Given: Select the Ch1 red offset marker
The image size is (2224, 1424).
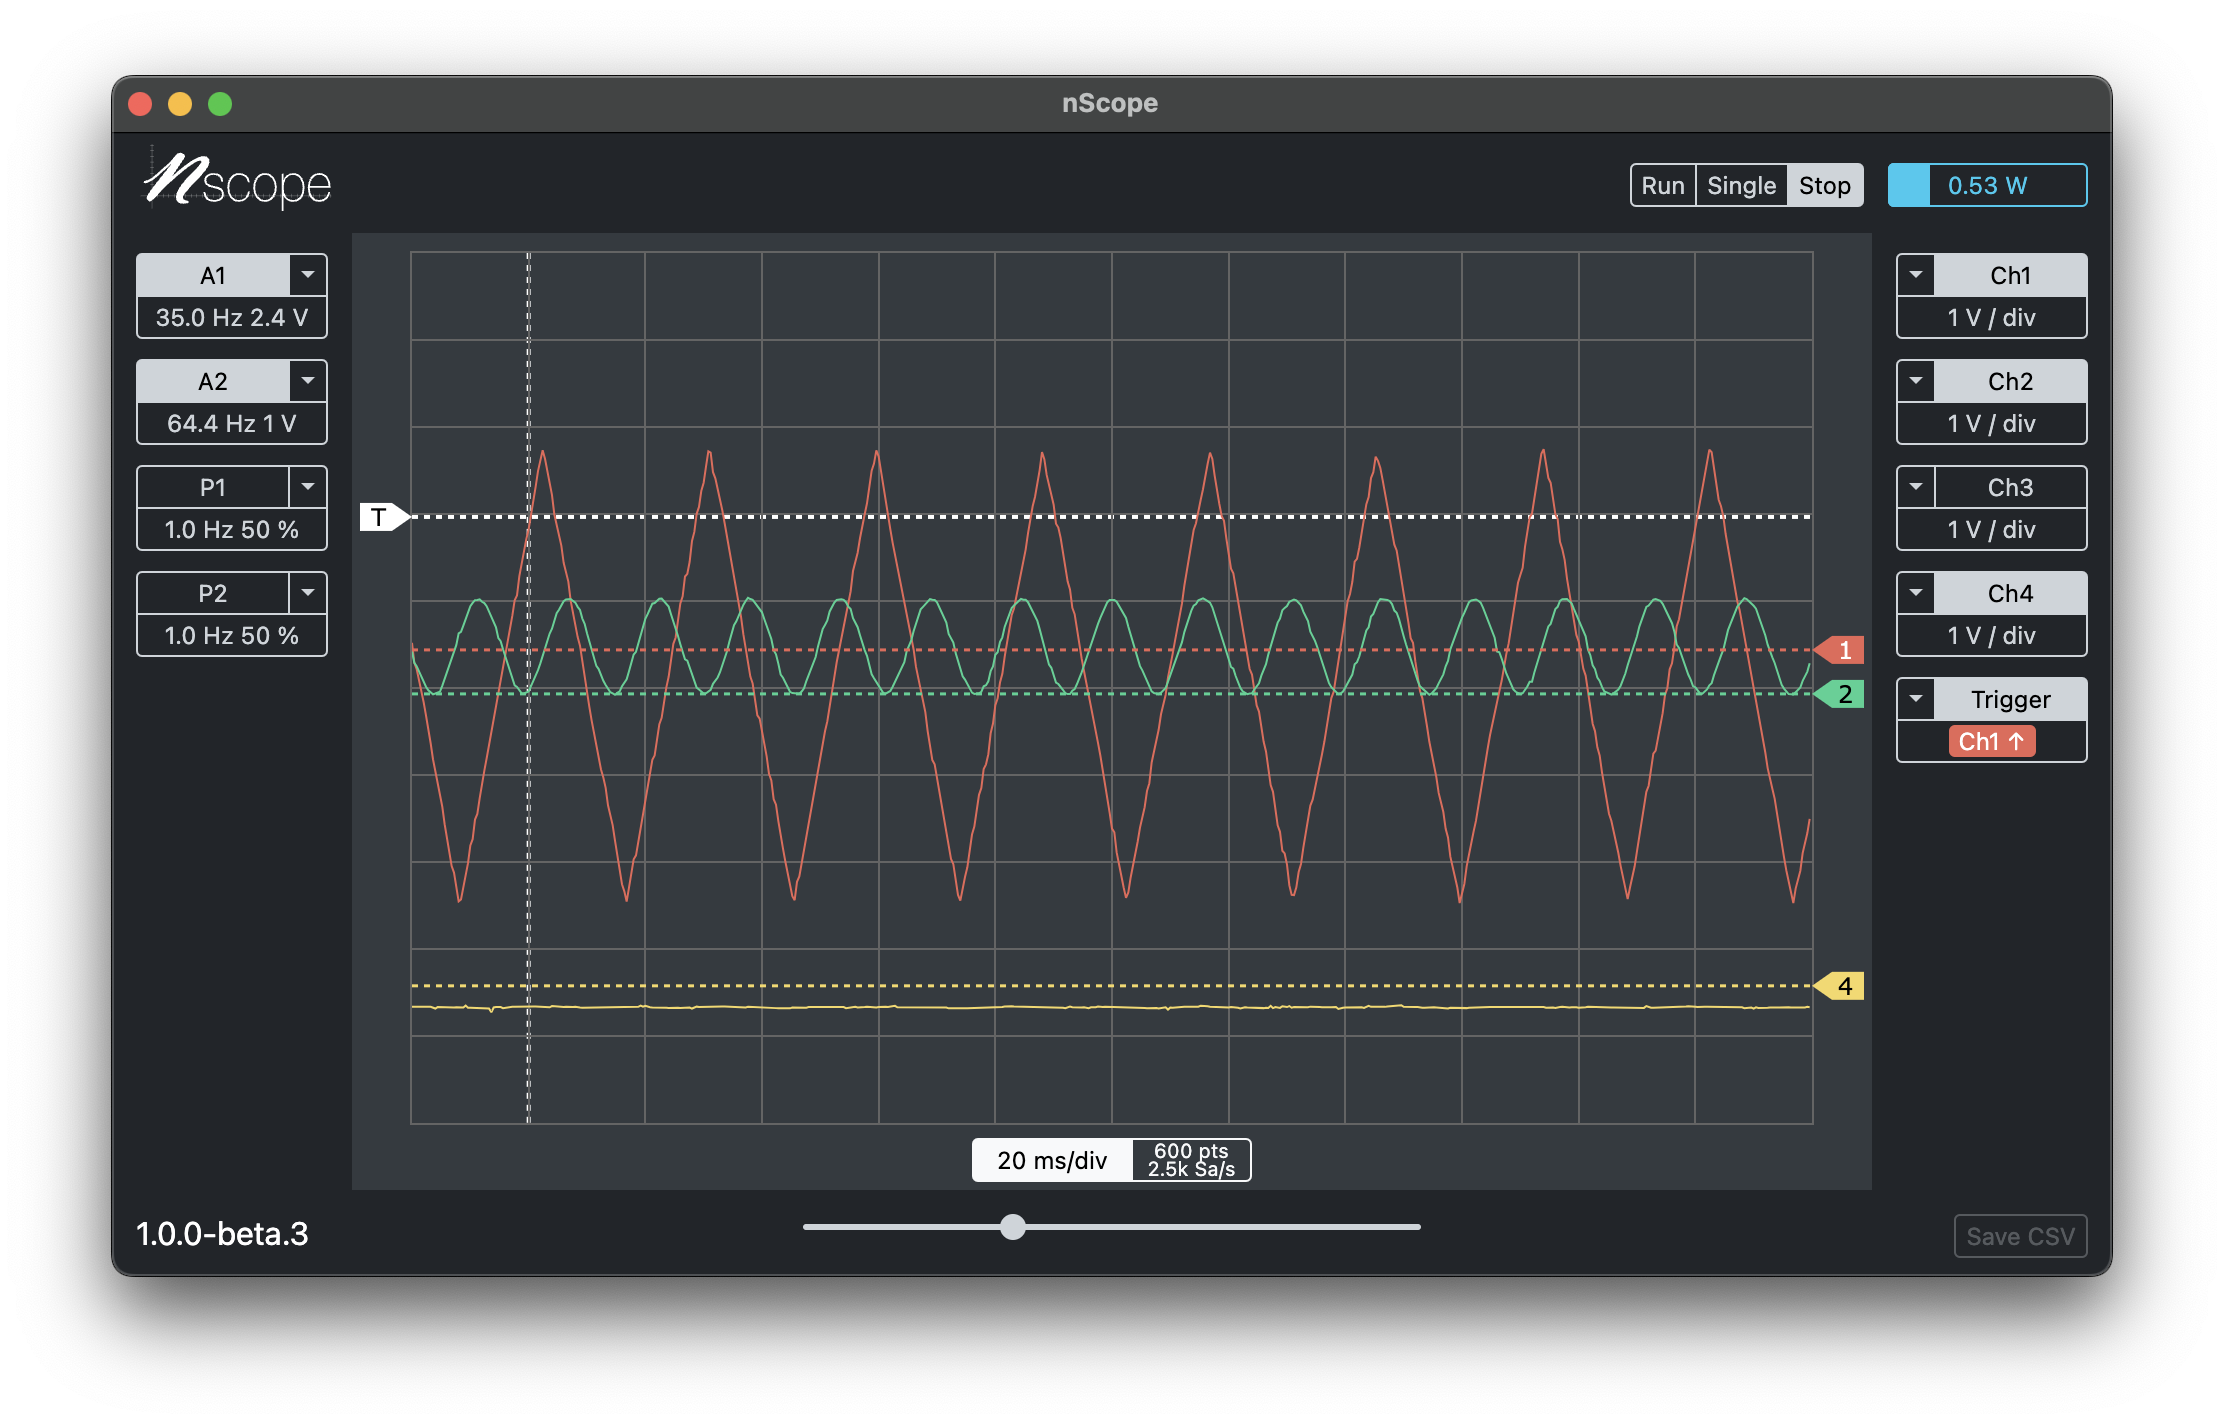Looking at the screenshot, I should coord(1840,650).
